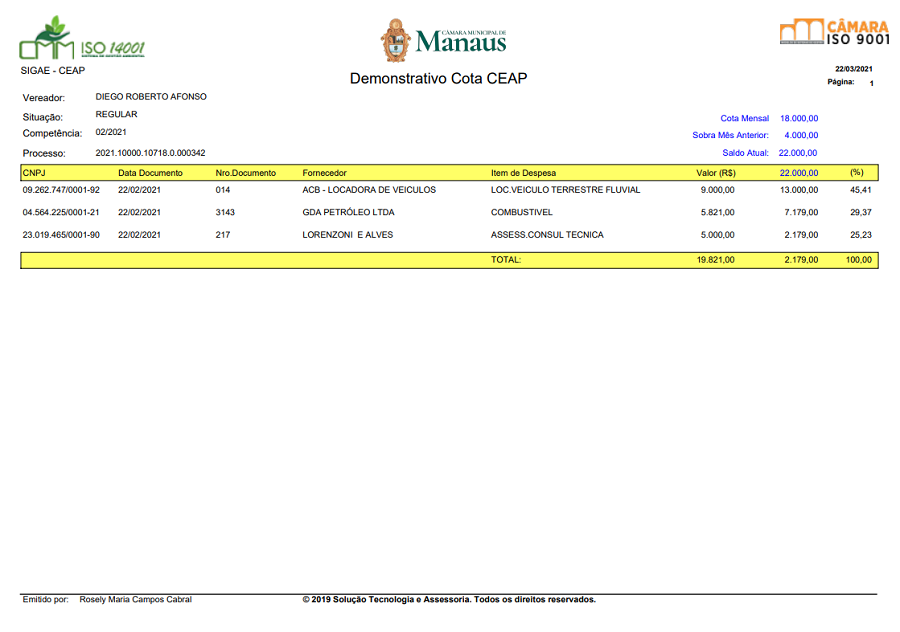Click the Câmara Municipal de Manaus crest

pos(396,40)
